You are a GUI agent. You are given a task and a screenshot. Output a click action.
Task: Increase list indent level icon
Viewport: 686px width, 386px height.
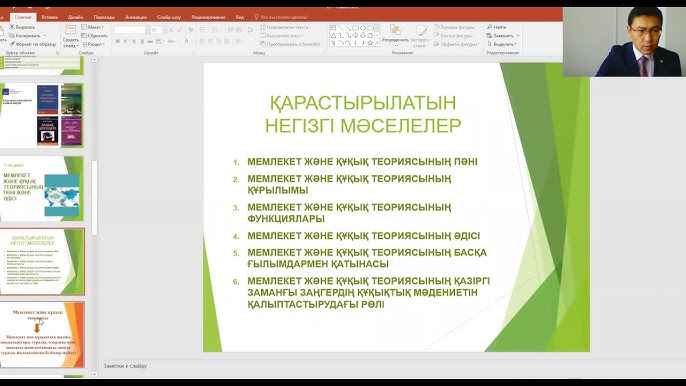click(239, 30)
